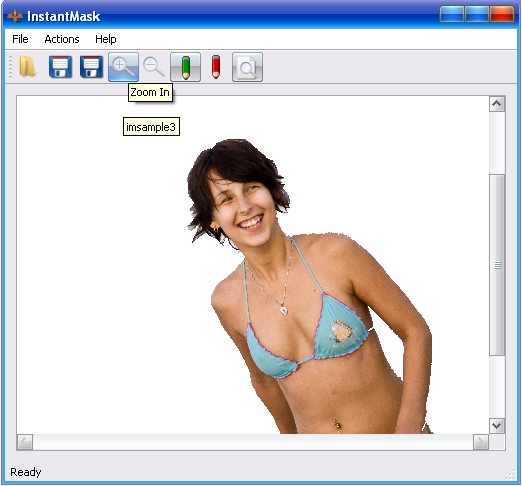Click the vertical scrollbar up arrow

click(497, 104)
